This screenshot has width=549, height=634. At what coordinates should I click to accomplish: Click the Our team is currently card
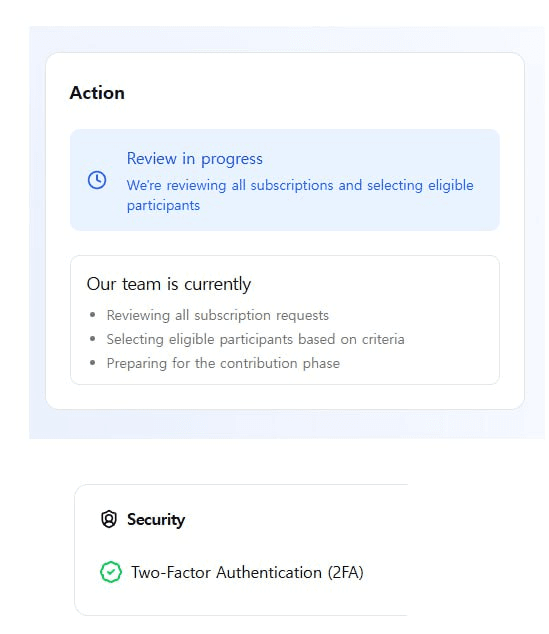(x=285, y=320)
